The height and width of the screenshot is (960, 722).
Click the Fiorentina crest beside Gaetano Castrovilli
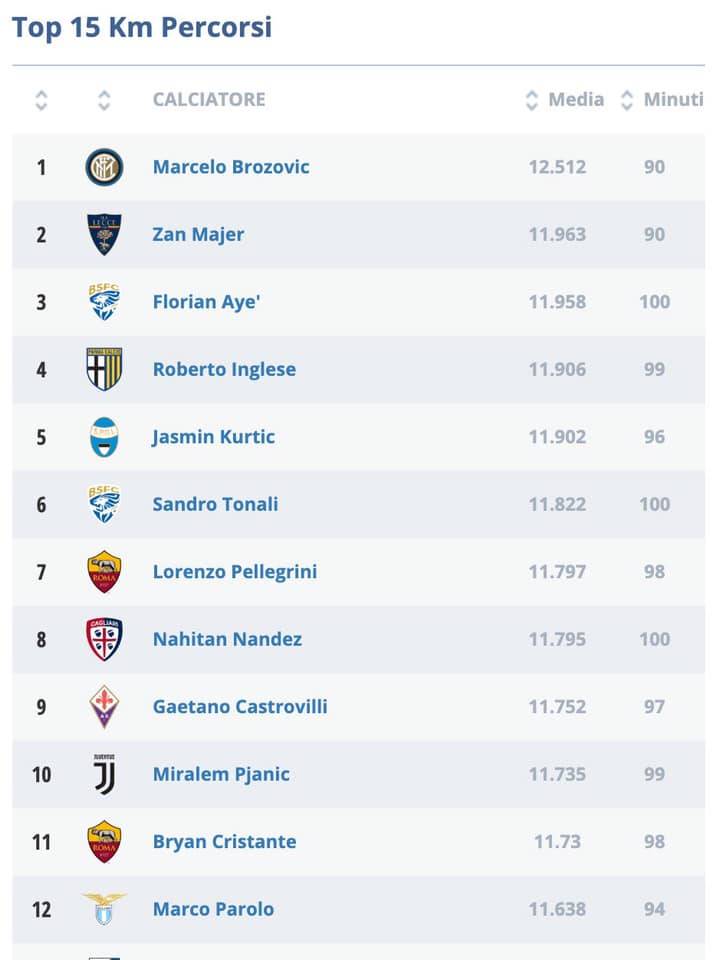coord(104,707)
